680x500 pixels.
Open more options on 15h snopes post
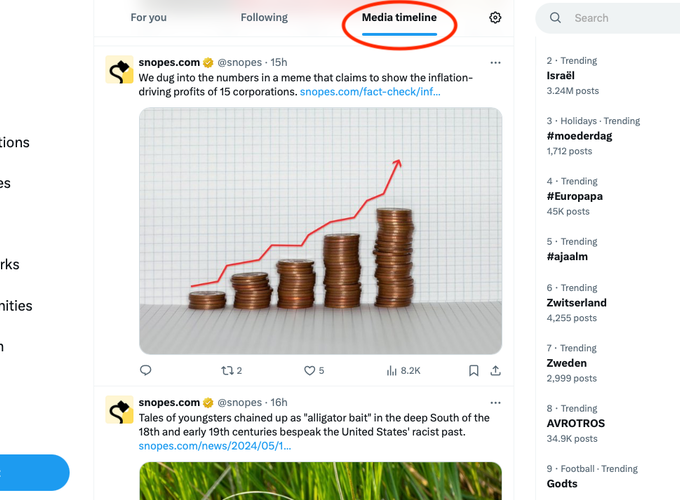495,62
